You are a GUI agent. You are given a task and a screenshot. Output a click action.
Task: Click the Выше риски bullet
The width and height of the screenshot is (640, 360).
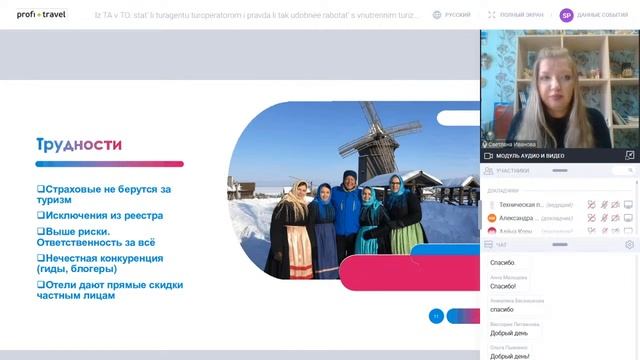tap(96, 237)
